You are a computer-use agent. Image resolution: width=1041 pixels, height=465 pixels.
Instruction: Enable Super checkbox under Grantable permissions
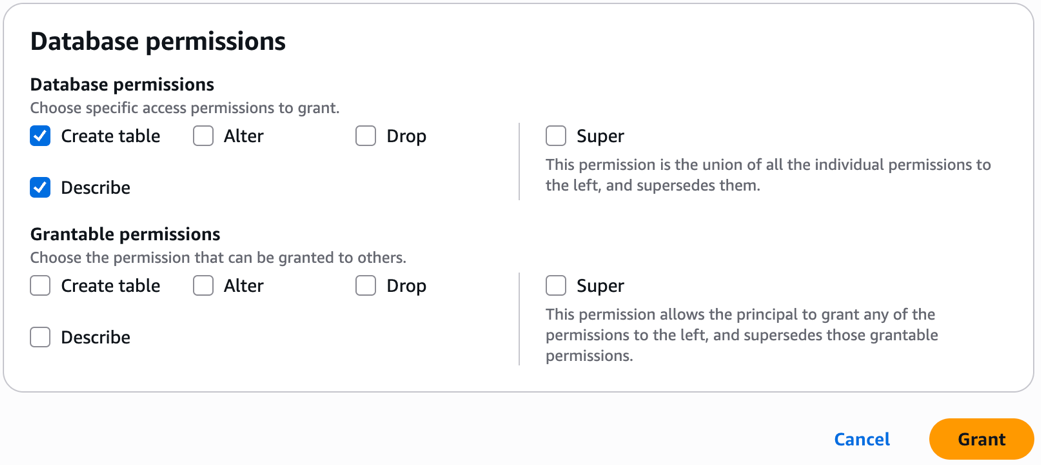(556, 286)
